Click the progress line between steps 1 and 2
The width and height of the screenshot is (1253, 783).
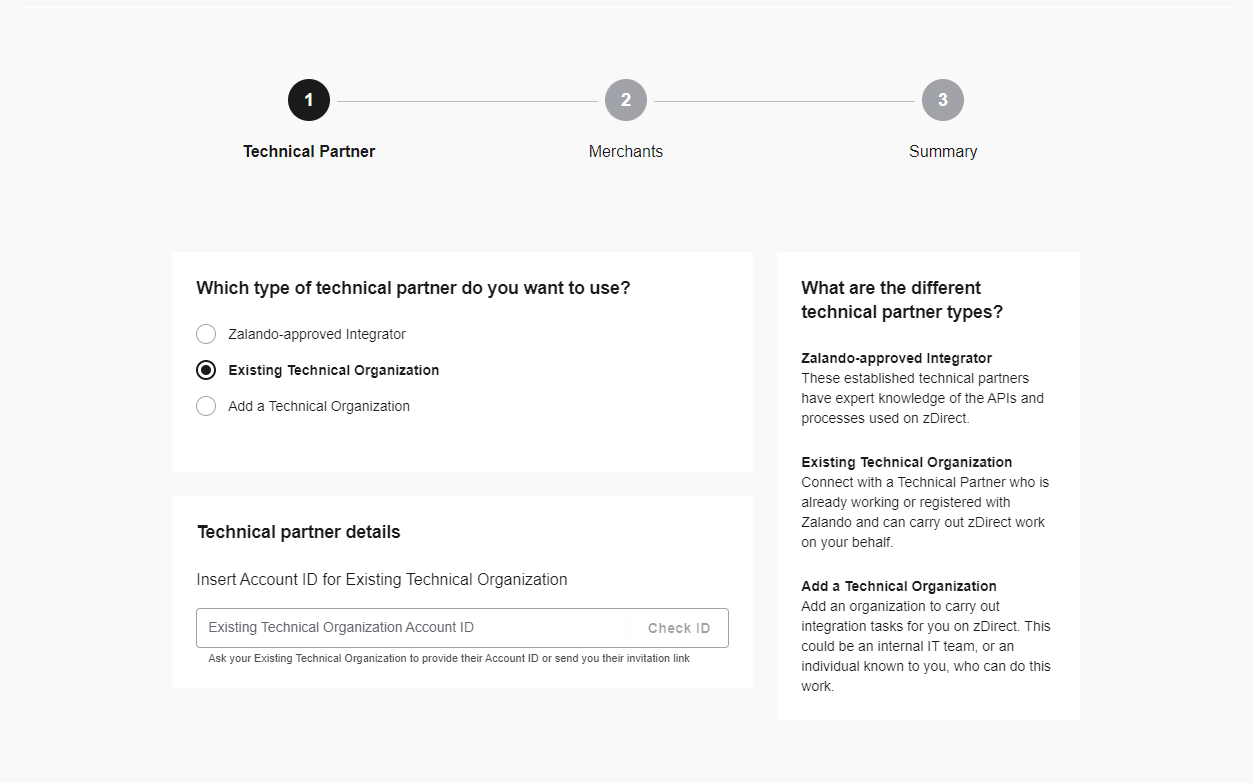465,100
